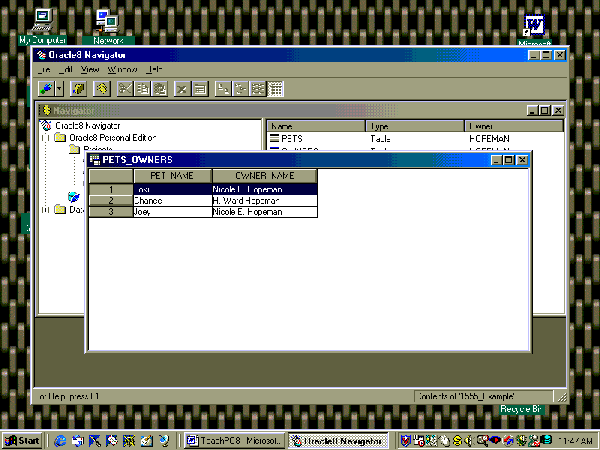The width and height of the screenshot is (600, 450).
Task: Click the Paste toolbar icon
Action: 160,89
